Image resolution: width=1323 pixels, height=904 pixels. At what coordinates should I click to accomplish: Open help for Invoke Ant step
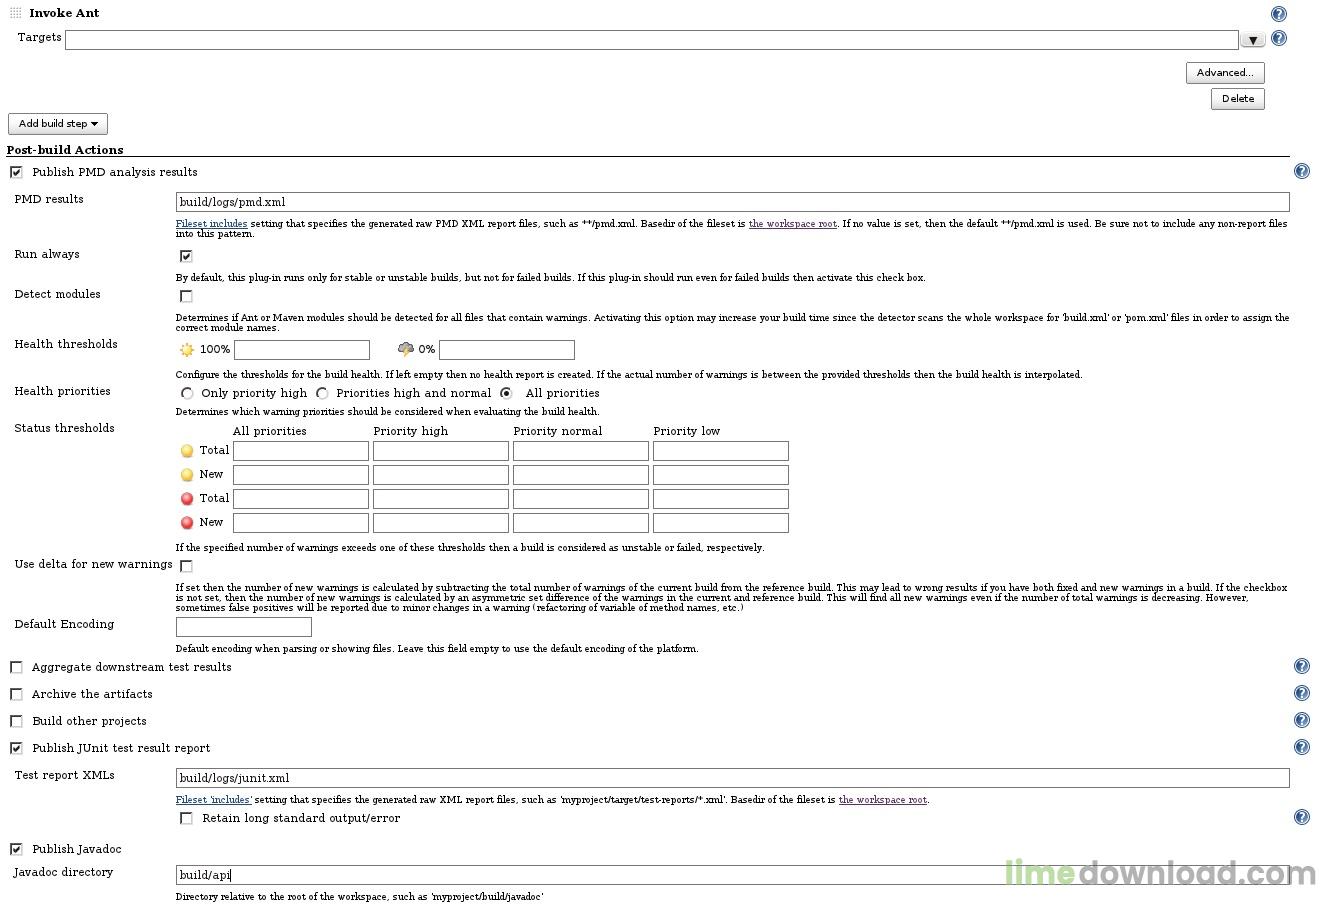pyautogui.click(x=1278, y=14)
